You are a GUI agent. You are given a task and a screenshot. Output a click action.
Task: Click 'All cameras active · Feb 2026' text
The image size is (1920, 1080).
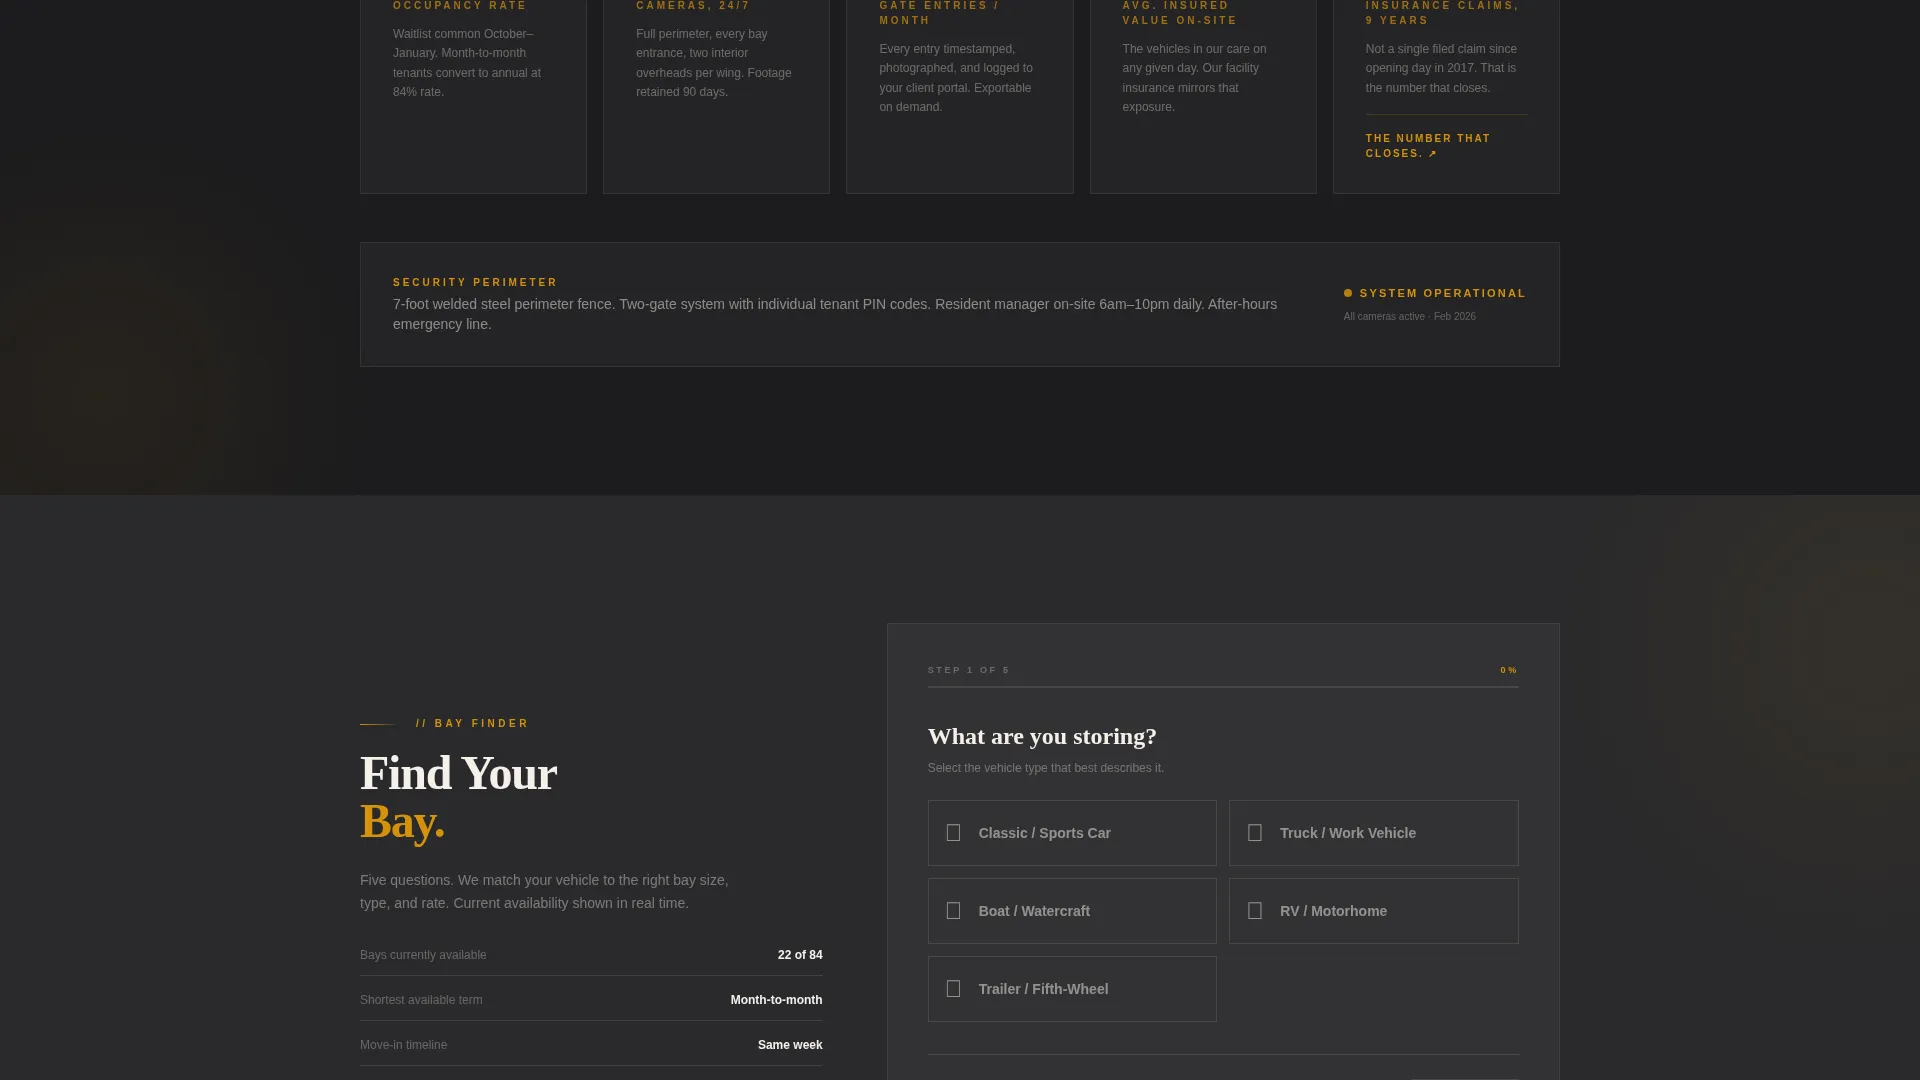pos(1409,316)
